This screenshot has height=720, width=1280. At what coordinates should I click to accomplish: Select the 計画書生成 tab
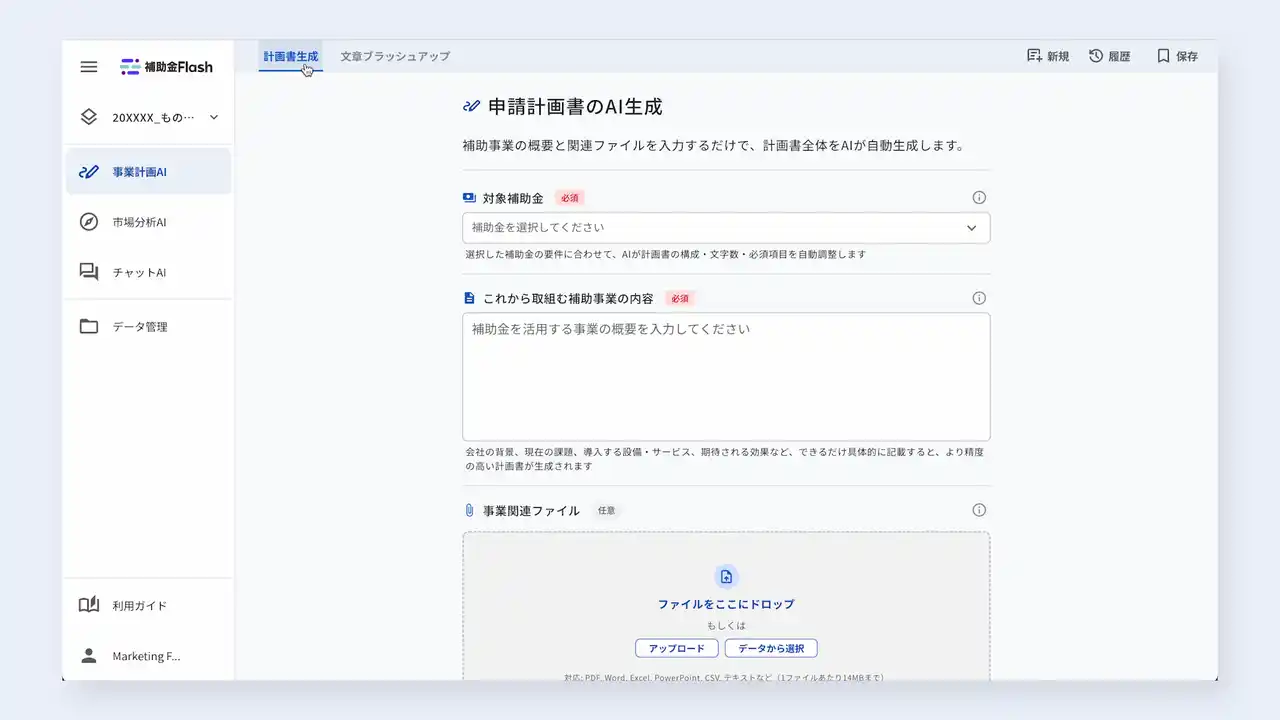coord(290,56)
